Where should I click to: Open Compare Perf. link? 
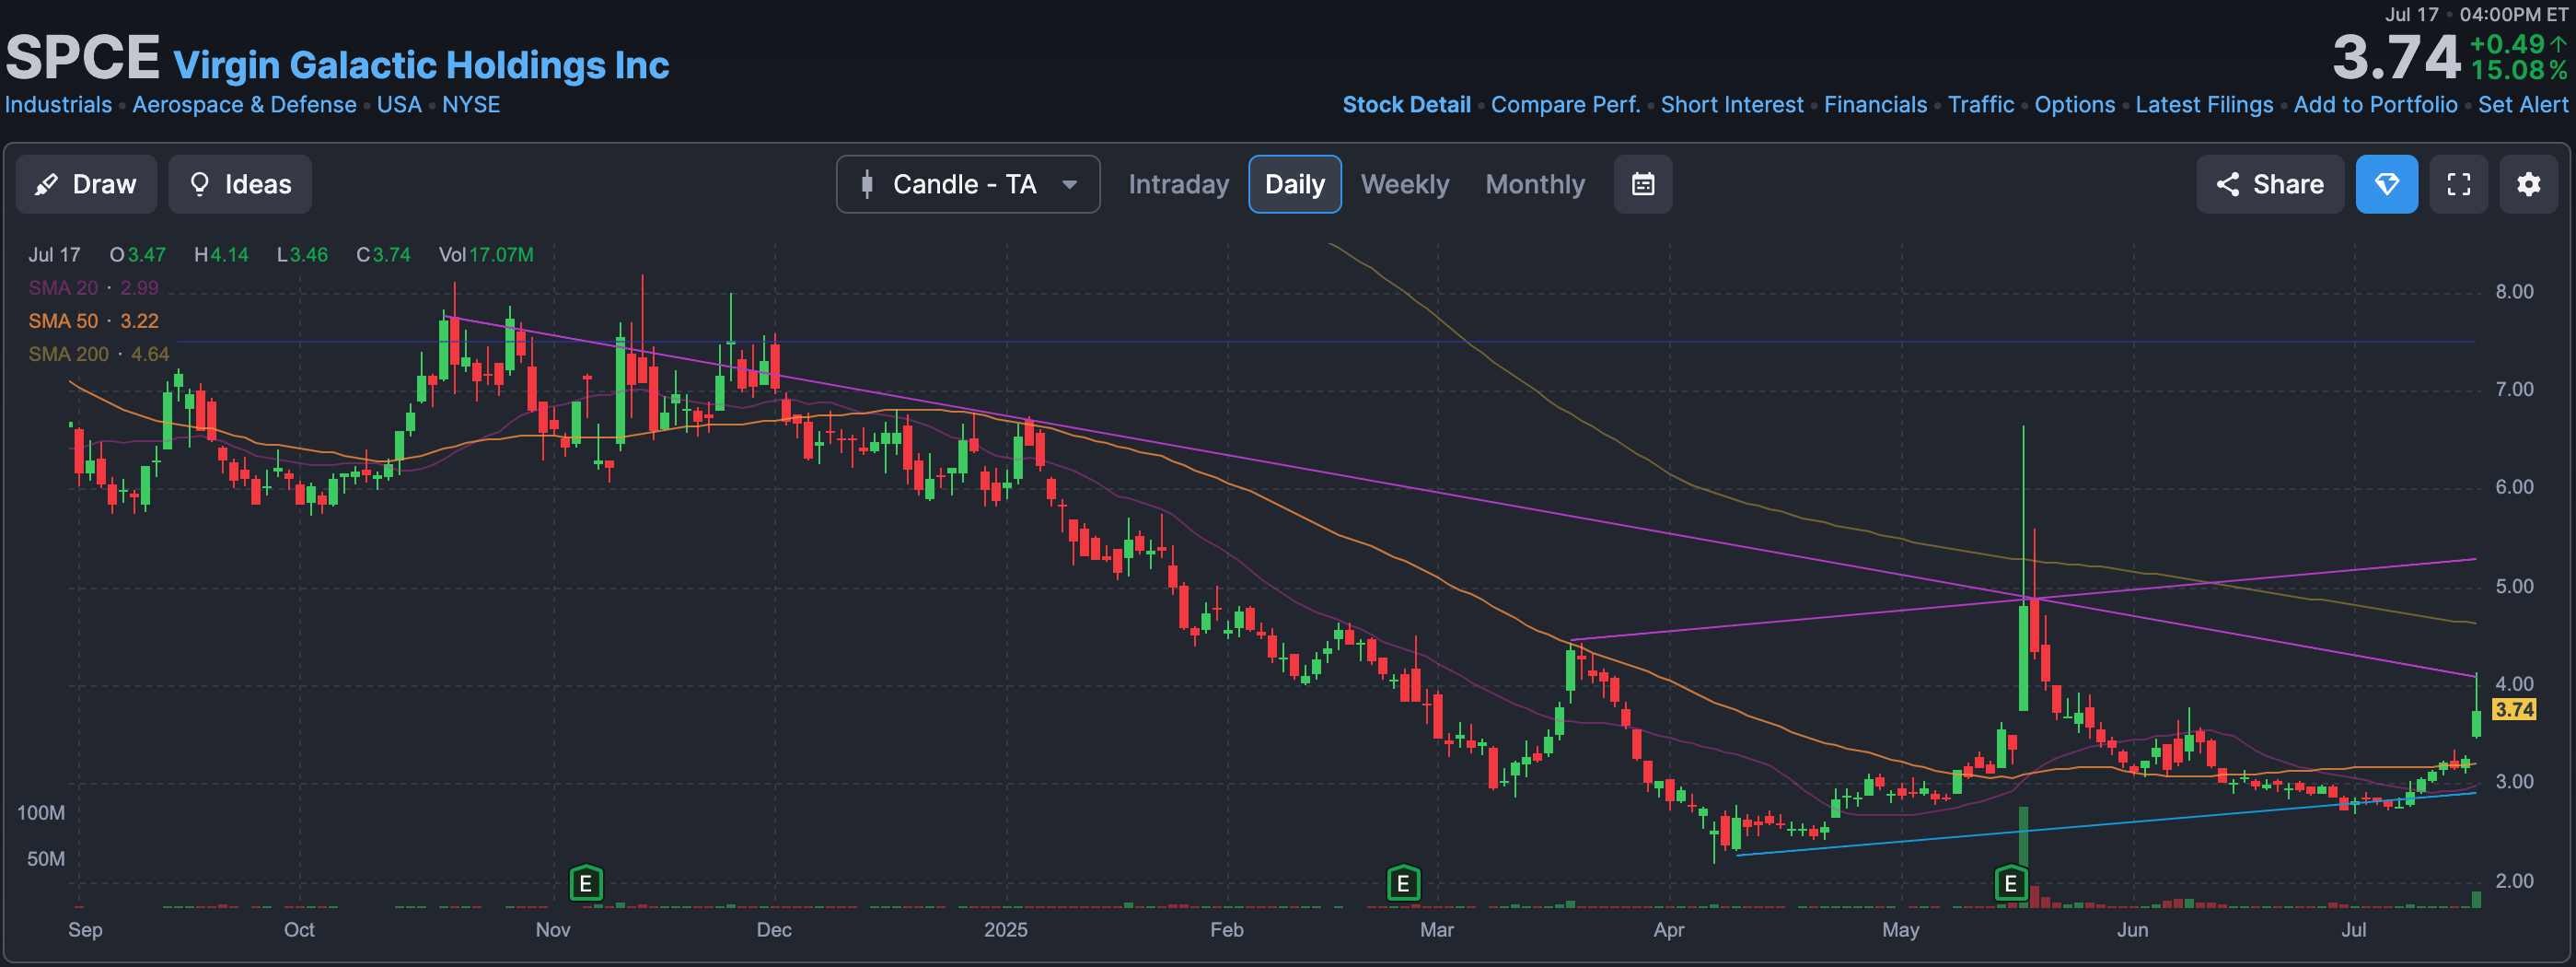click(1565, 105)
